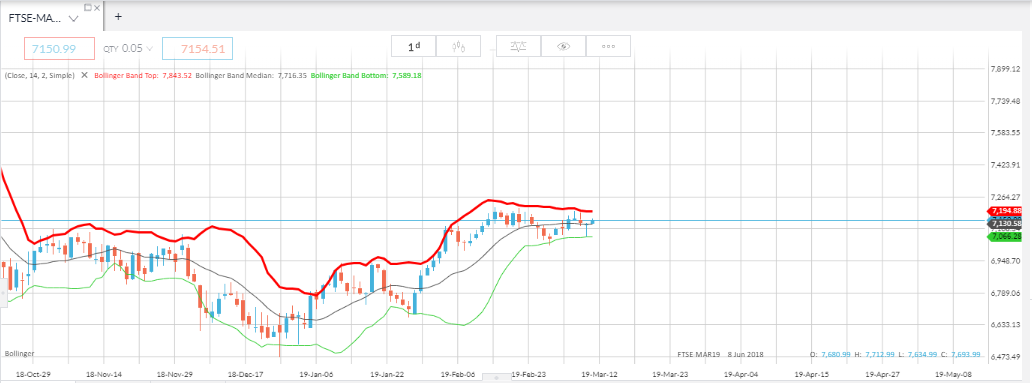Add a new chart tab with plus

118,16
